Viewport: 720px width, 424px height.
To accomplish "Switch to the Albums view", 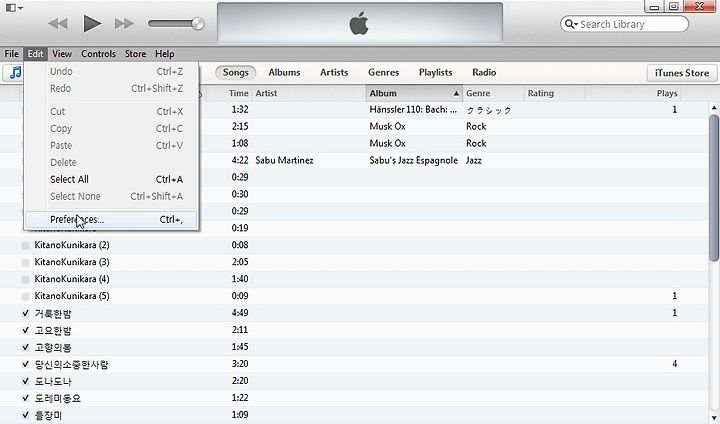I will pyautogui.click(x=284, y=73).
